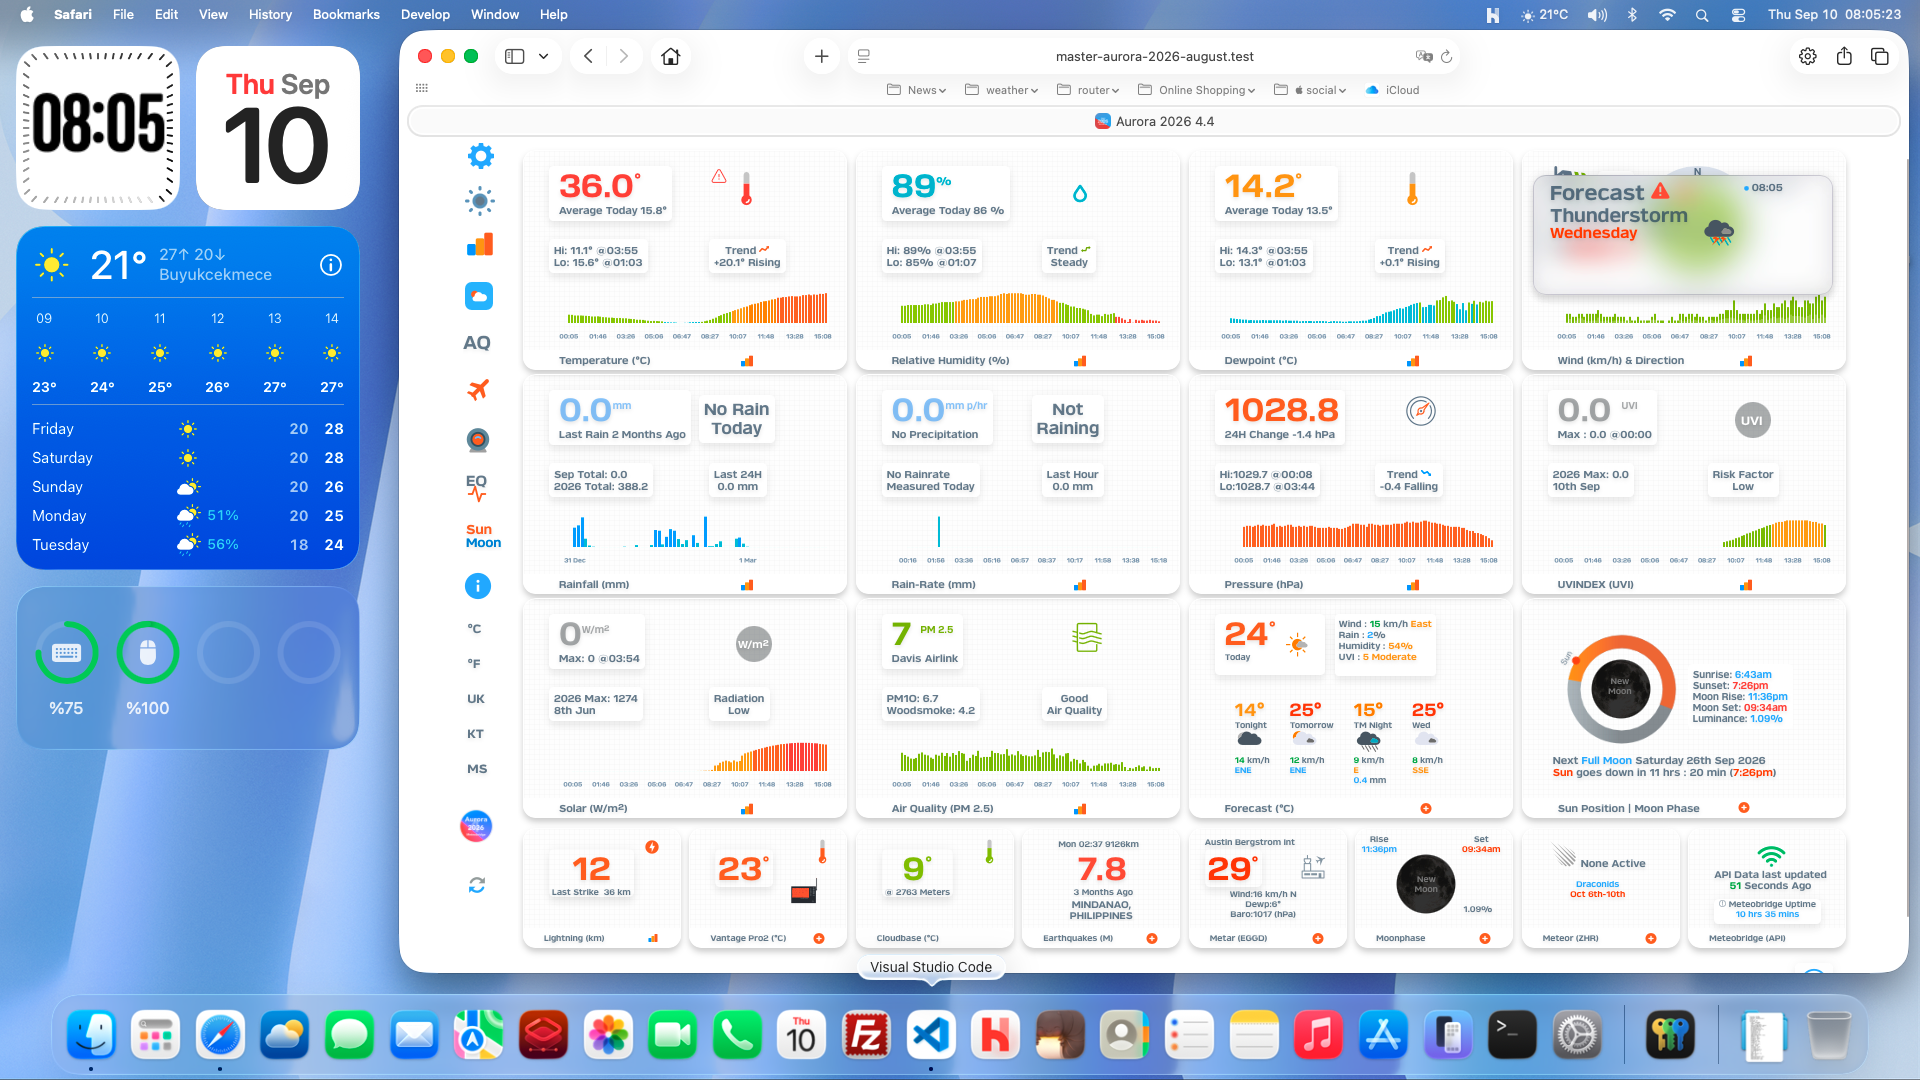Expand the social bookmarks folder
The height and width of the screenshot is (1080, 1920).
(1310, 90)
